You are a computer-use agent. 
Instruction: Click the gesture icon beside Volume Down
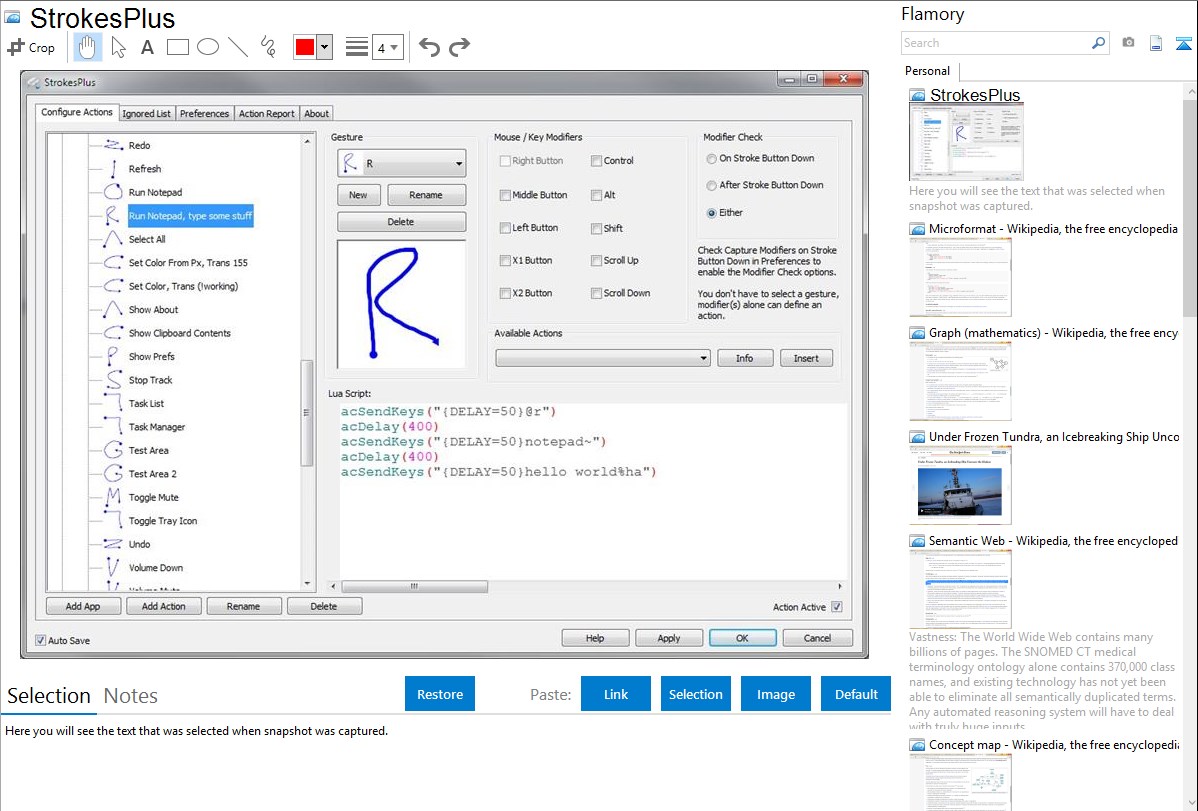click(113, 567)
